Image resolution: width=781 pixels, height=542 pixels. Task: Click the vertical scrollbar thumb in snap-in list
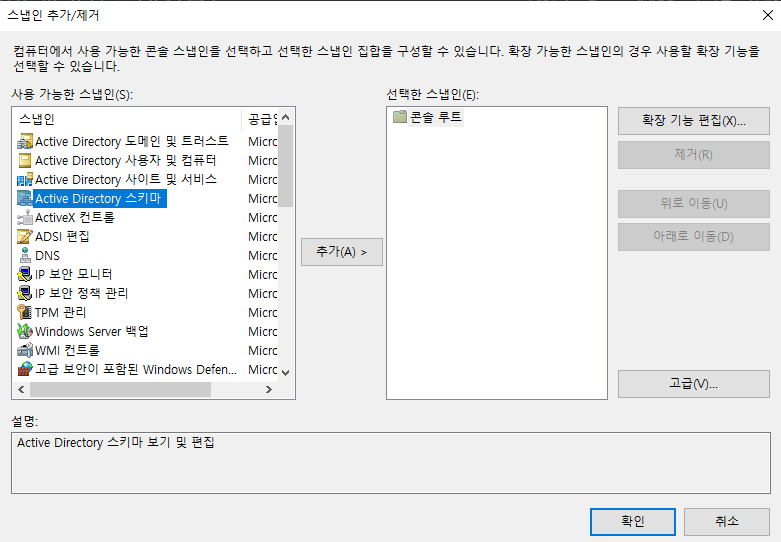tap(285, 166)
